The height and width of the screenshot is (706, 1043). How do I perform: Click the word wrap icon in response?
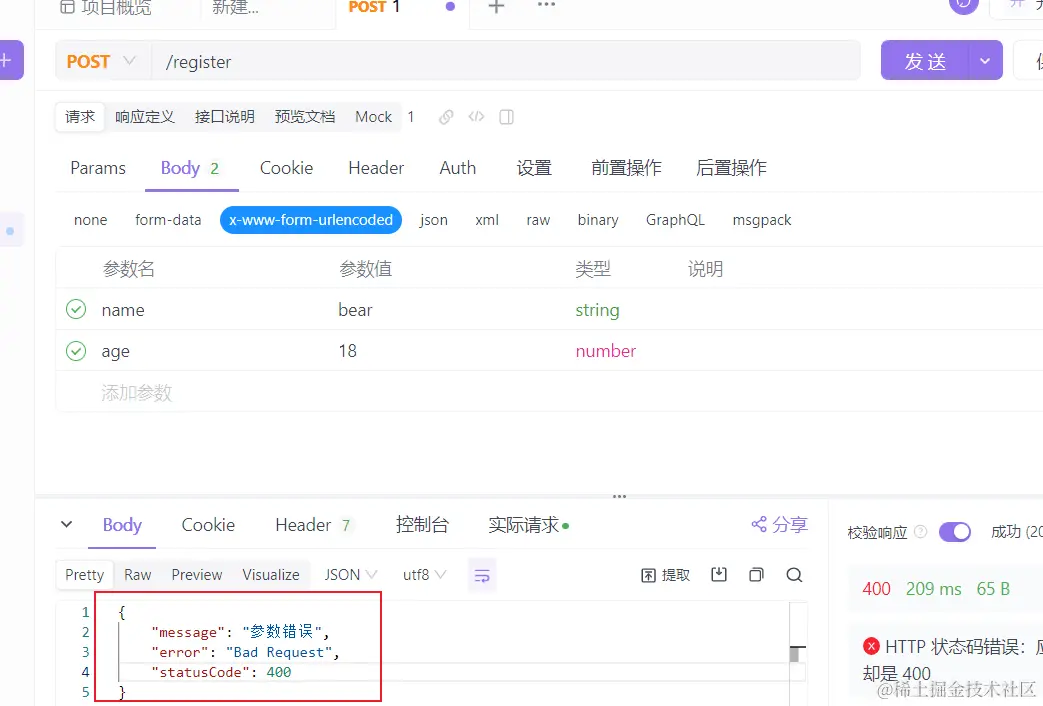tap(482, 576)
